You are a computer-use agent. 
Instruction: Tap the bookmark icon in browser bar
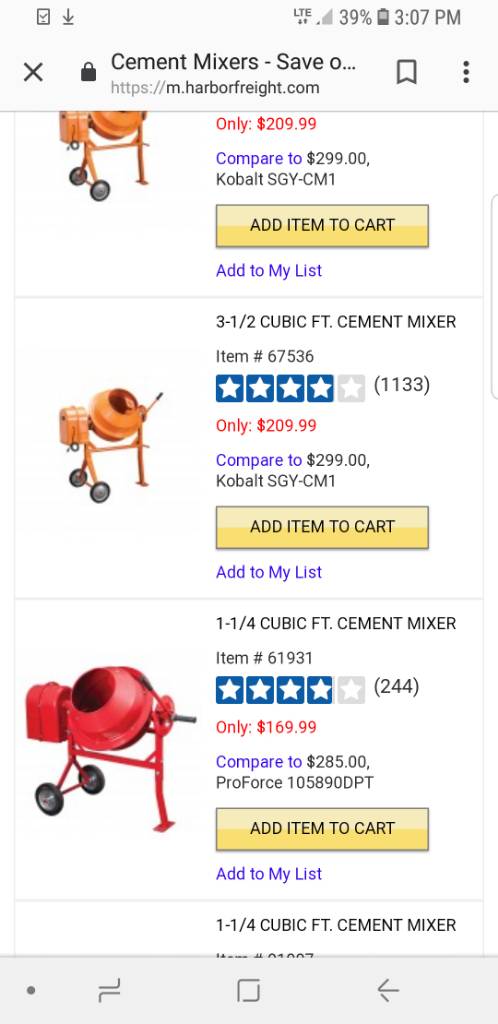point(407,72)
